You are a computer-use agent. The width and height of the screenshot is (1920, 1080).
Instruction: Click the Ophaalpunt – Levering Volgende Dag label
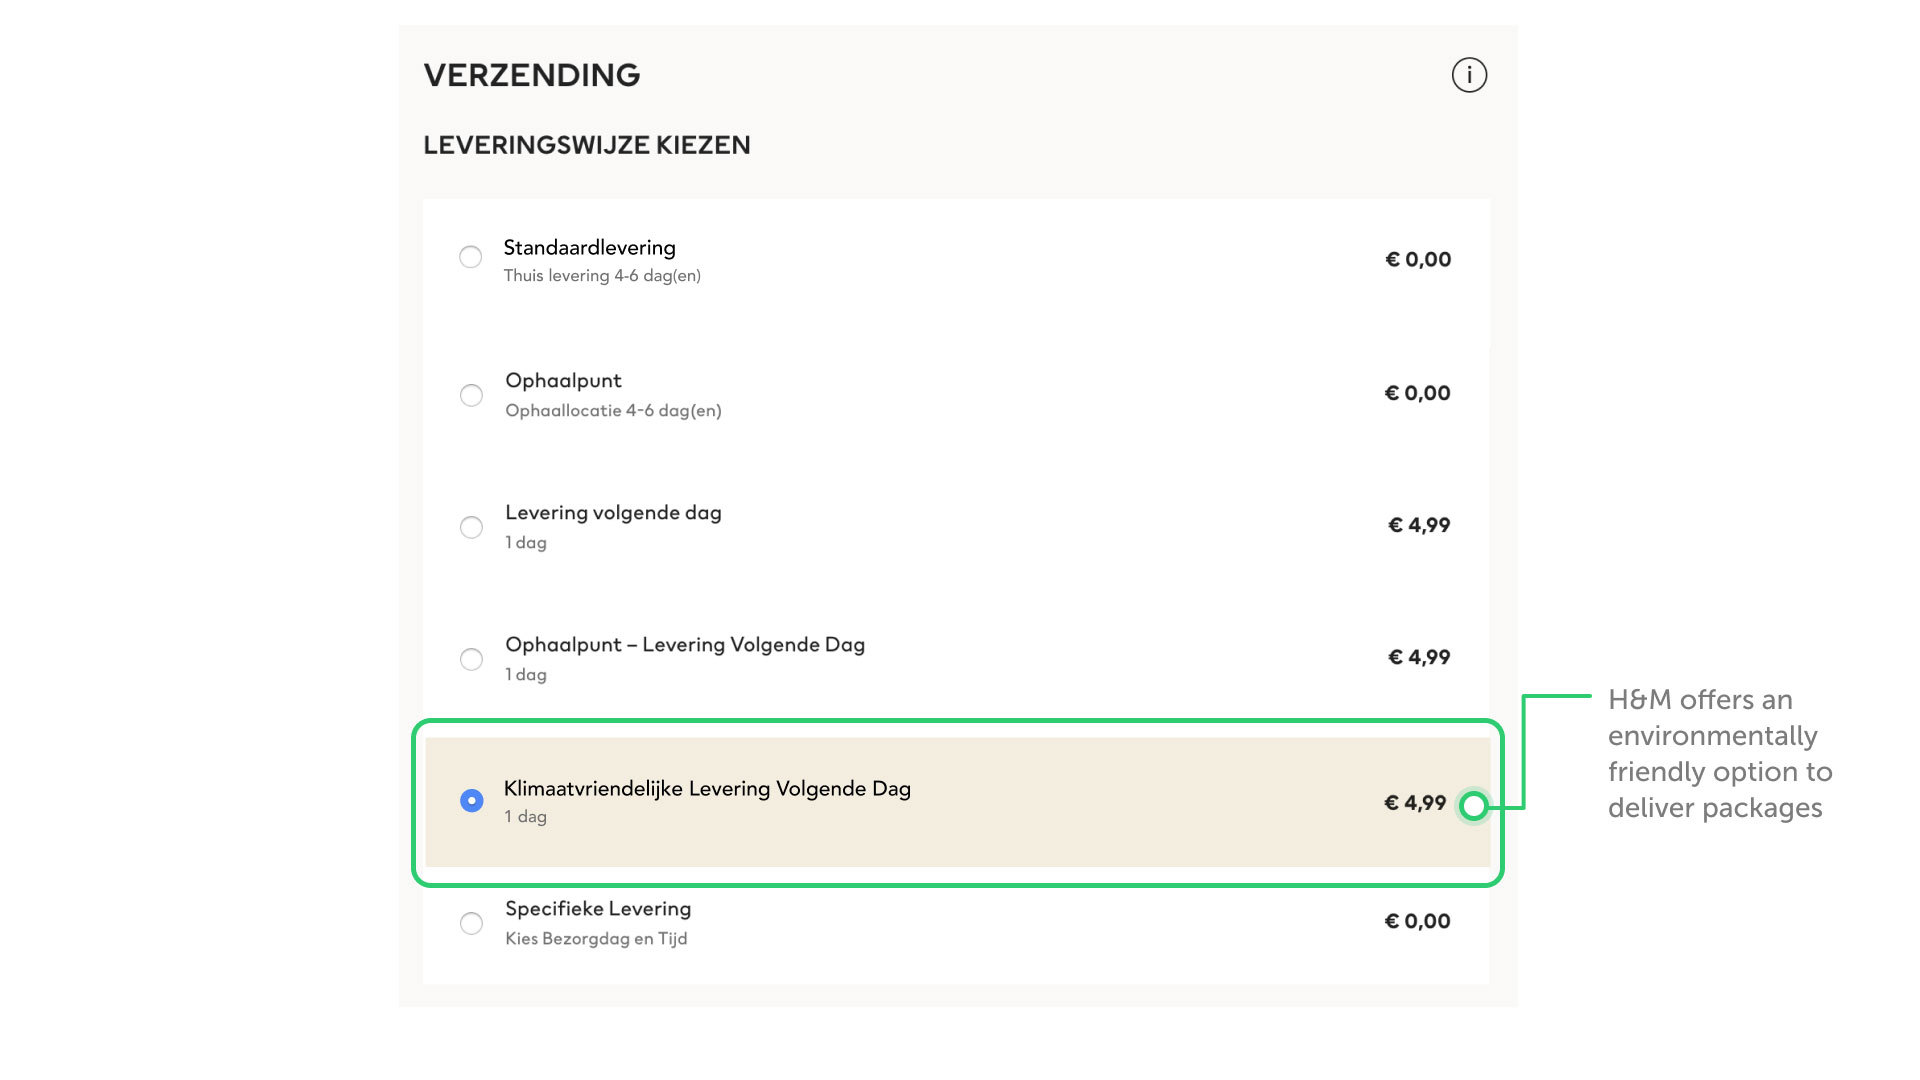[685, 645]
